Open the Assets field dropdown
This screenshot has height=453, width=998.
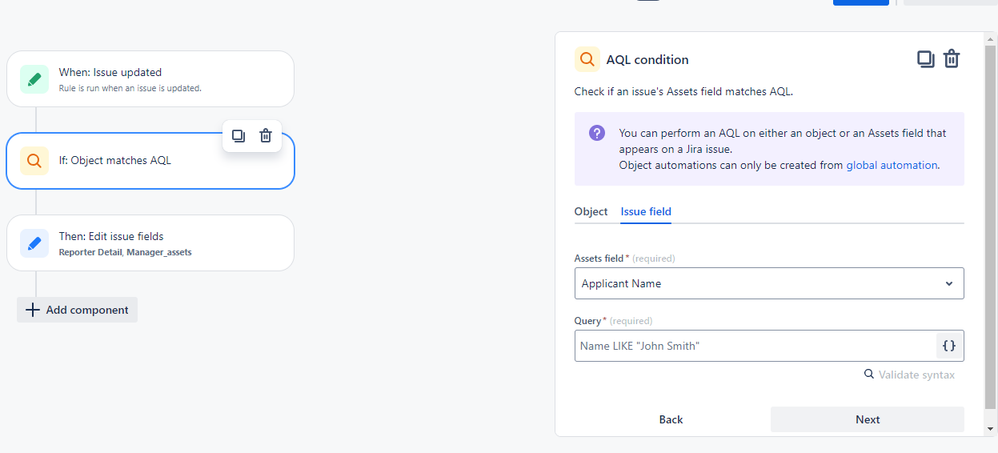768,283
